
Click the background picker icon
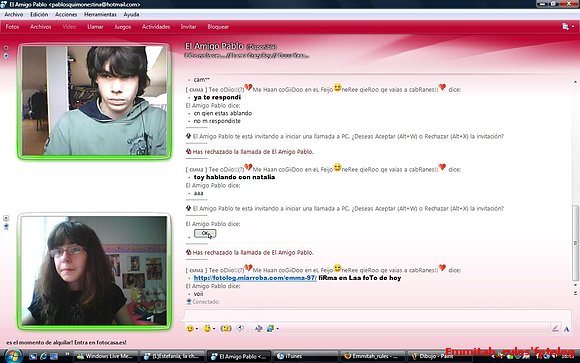click(270, 328)
